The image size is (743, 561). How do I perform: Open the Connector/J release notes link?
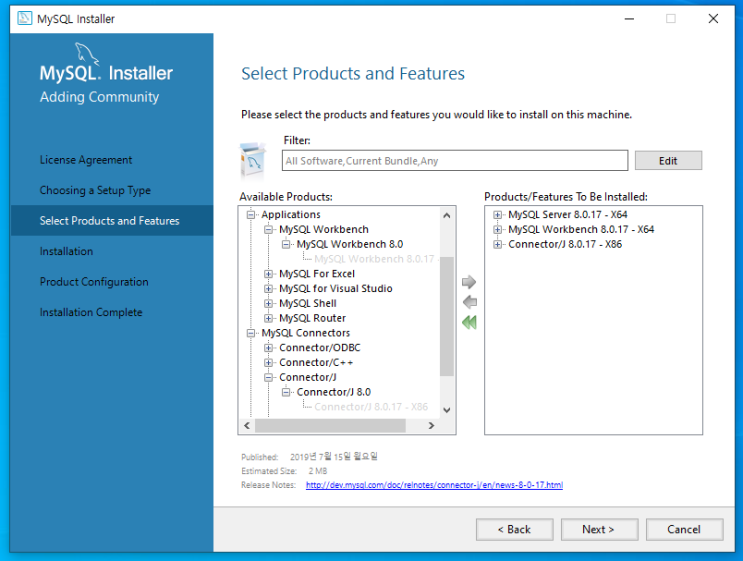pyautogui.click(x=434, y=485)
